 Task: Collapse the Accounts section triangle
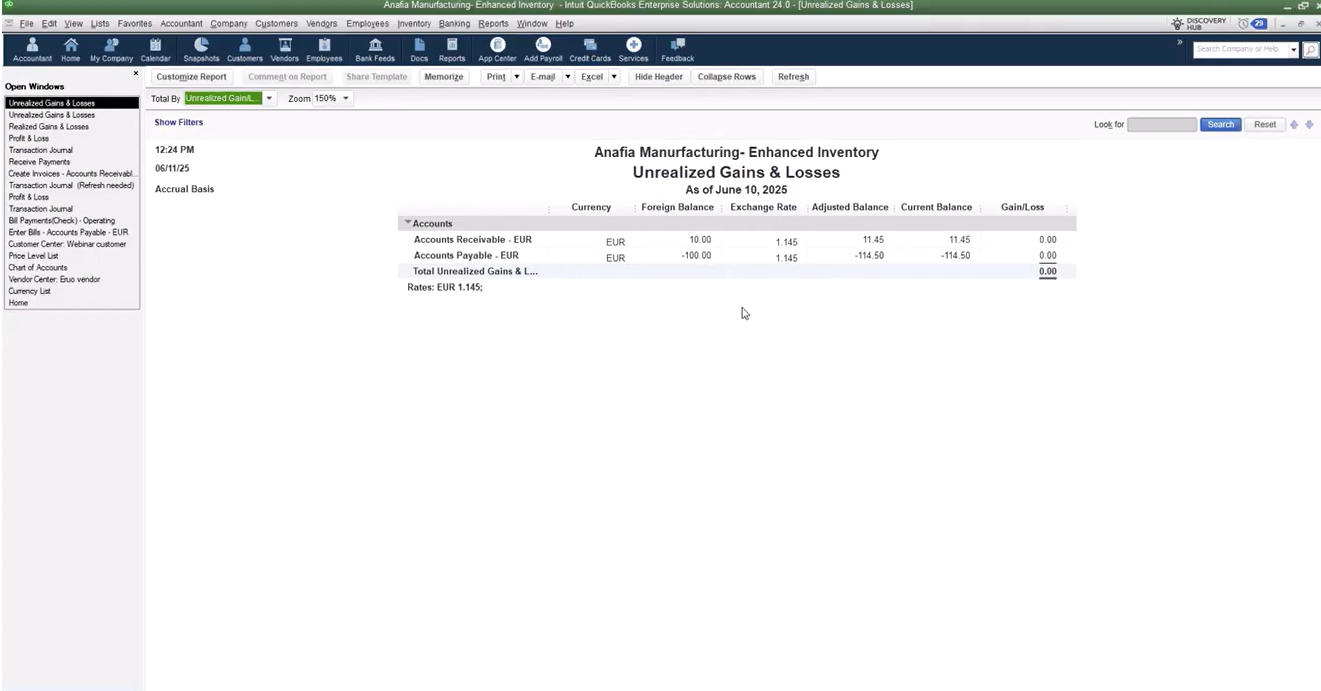tap(407, 223)
